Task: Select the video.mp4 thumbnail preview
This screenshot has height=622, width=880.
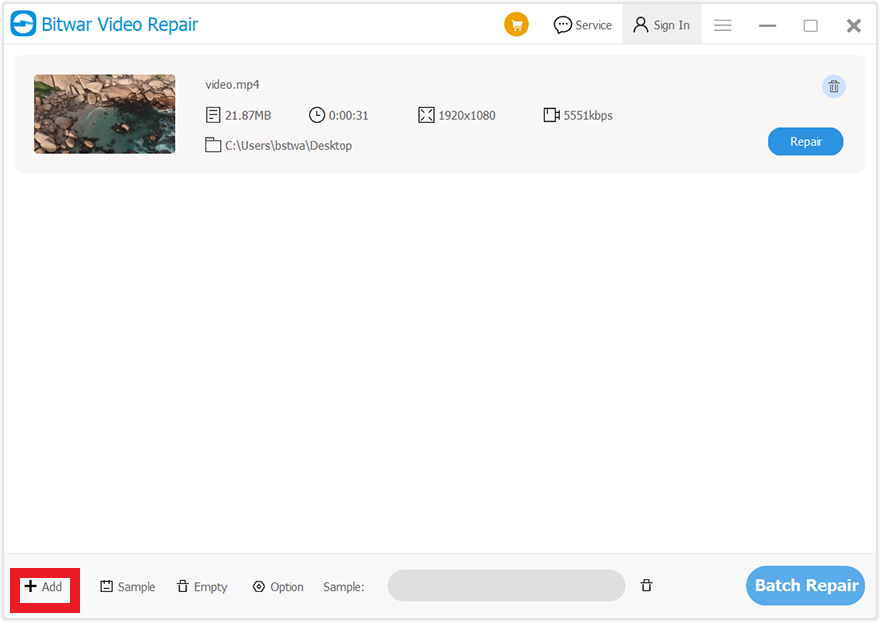Action: [104, 114]
